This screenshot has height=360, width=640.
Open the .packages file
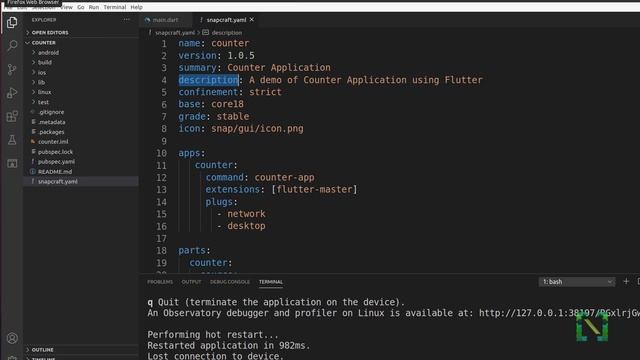51,132
